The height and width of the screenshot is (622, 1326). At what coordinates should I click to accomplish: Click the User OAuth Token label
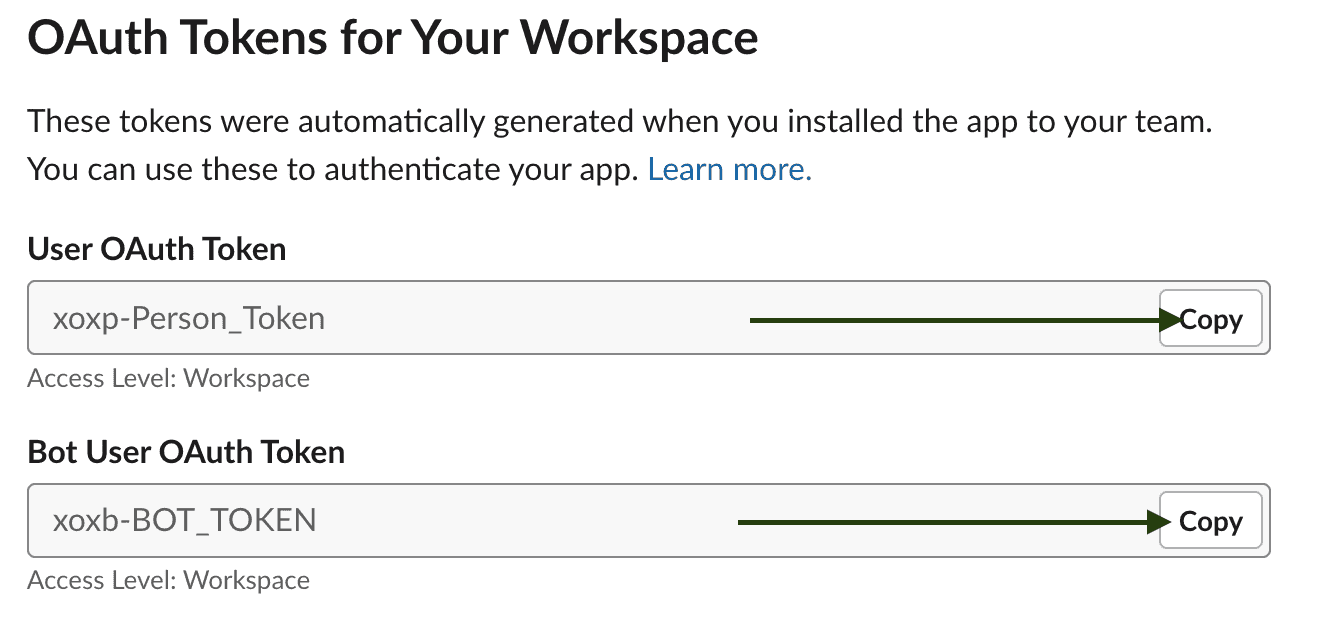click(x=157, y=249)
